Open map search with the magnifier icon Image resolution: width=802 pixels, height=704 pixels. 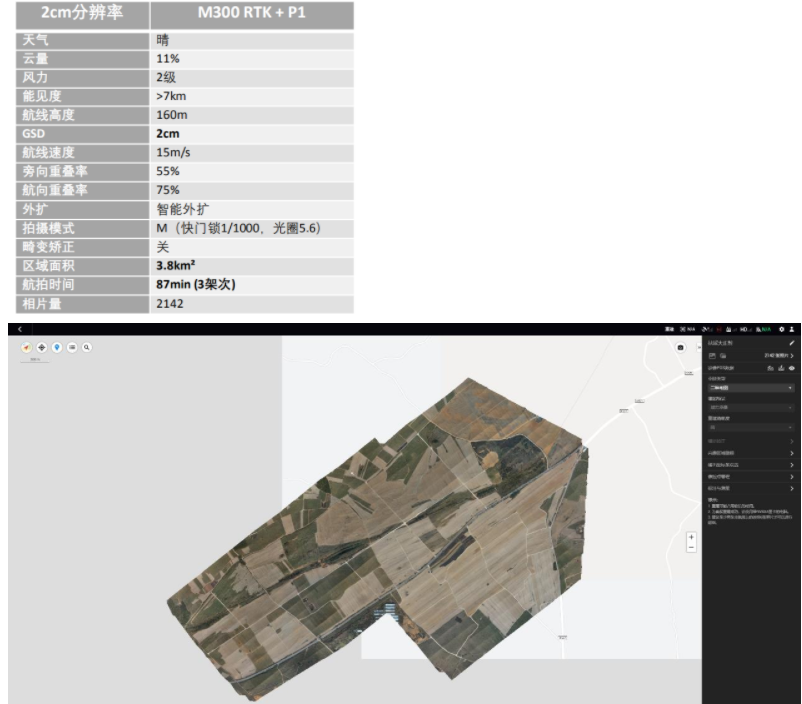pyautogui.click(x=87, y=347)
